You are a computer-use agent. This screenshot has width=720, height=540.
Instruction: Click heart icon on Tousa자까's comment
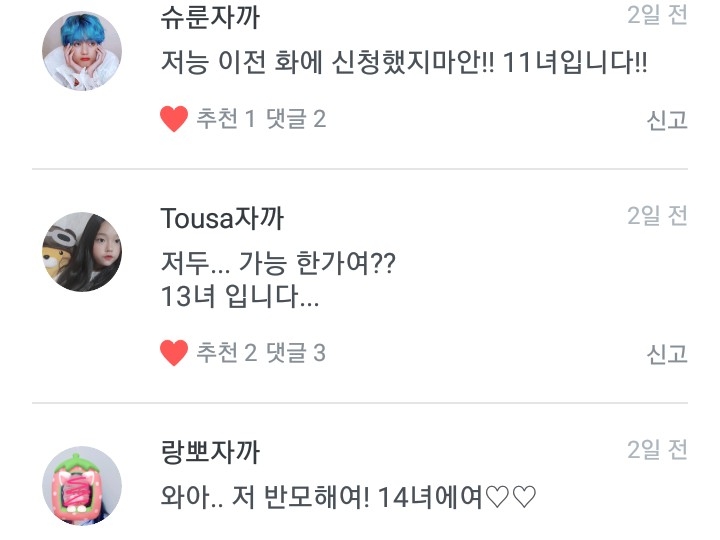[174, 353]
